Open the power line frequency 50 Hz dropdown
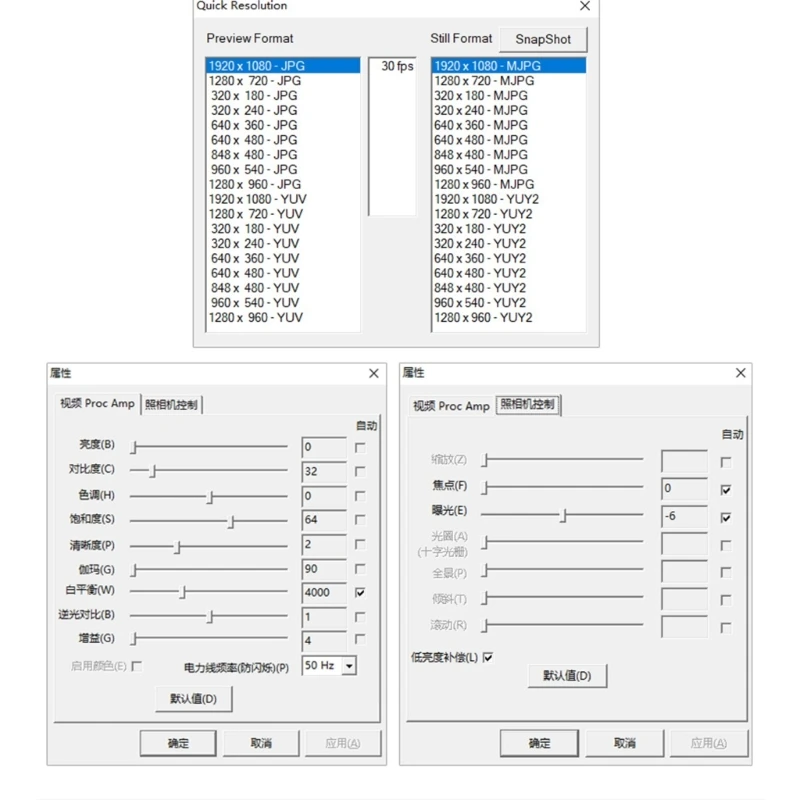Screen dimensions: 800x800 [349, 666]
